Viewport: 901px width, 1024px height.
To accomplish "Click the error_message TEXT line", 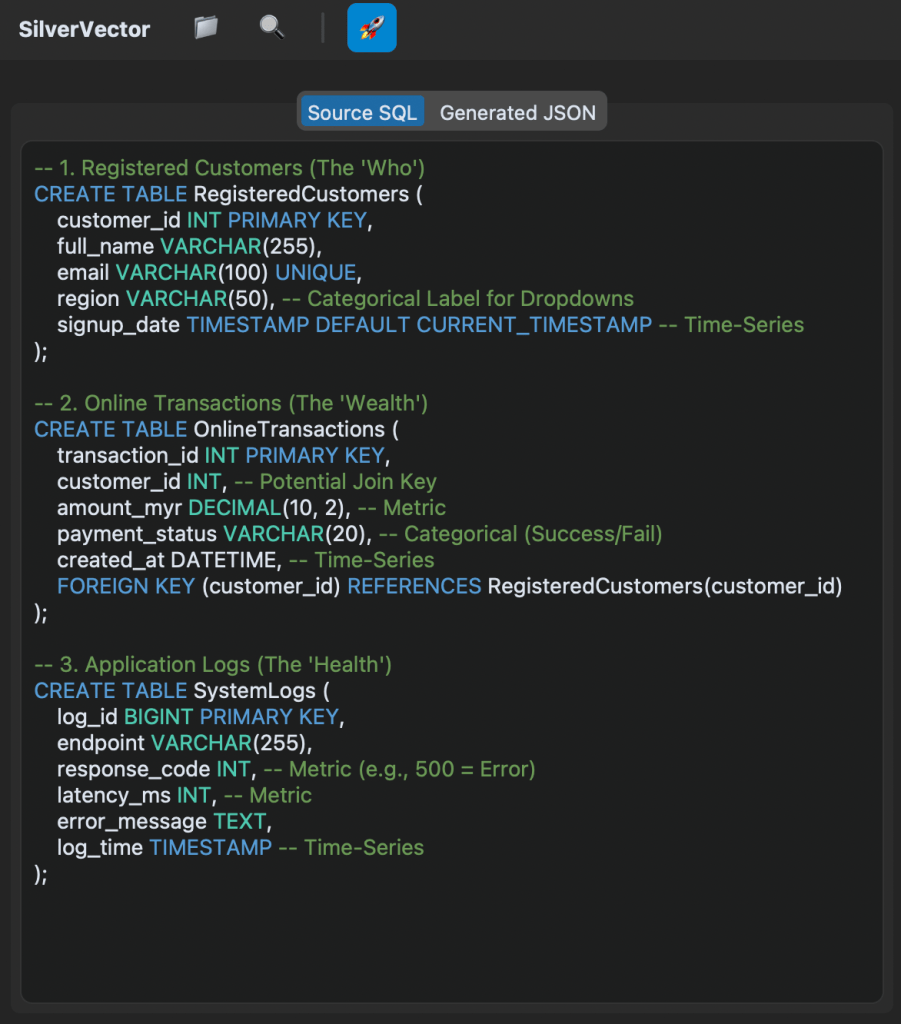I will pos(162,821).
